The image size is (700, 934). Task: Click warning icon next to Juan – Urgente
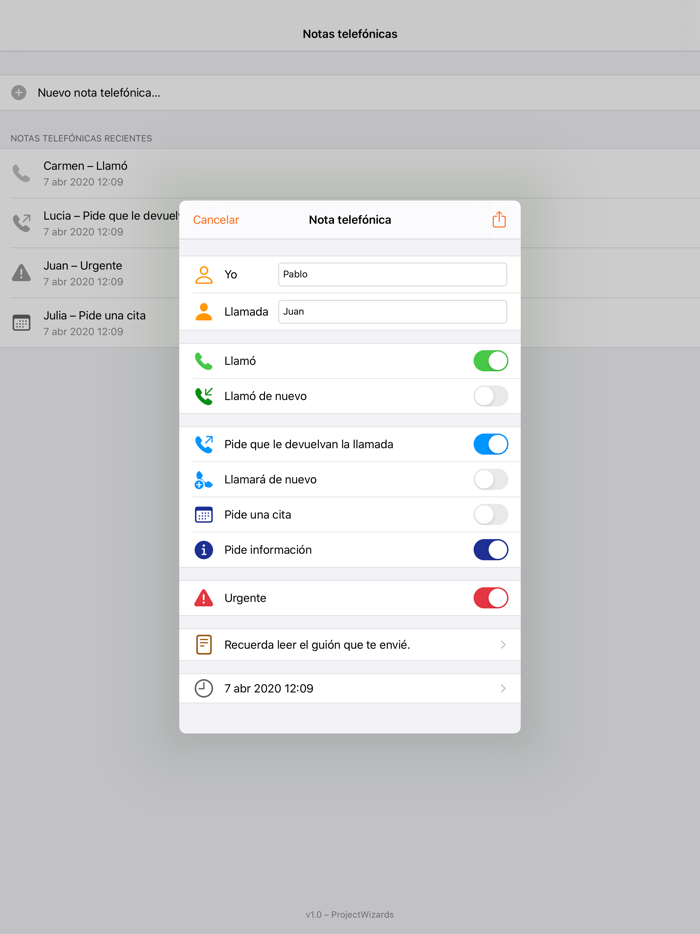[x=21, y=273]
